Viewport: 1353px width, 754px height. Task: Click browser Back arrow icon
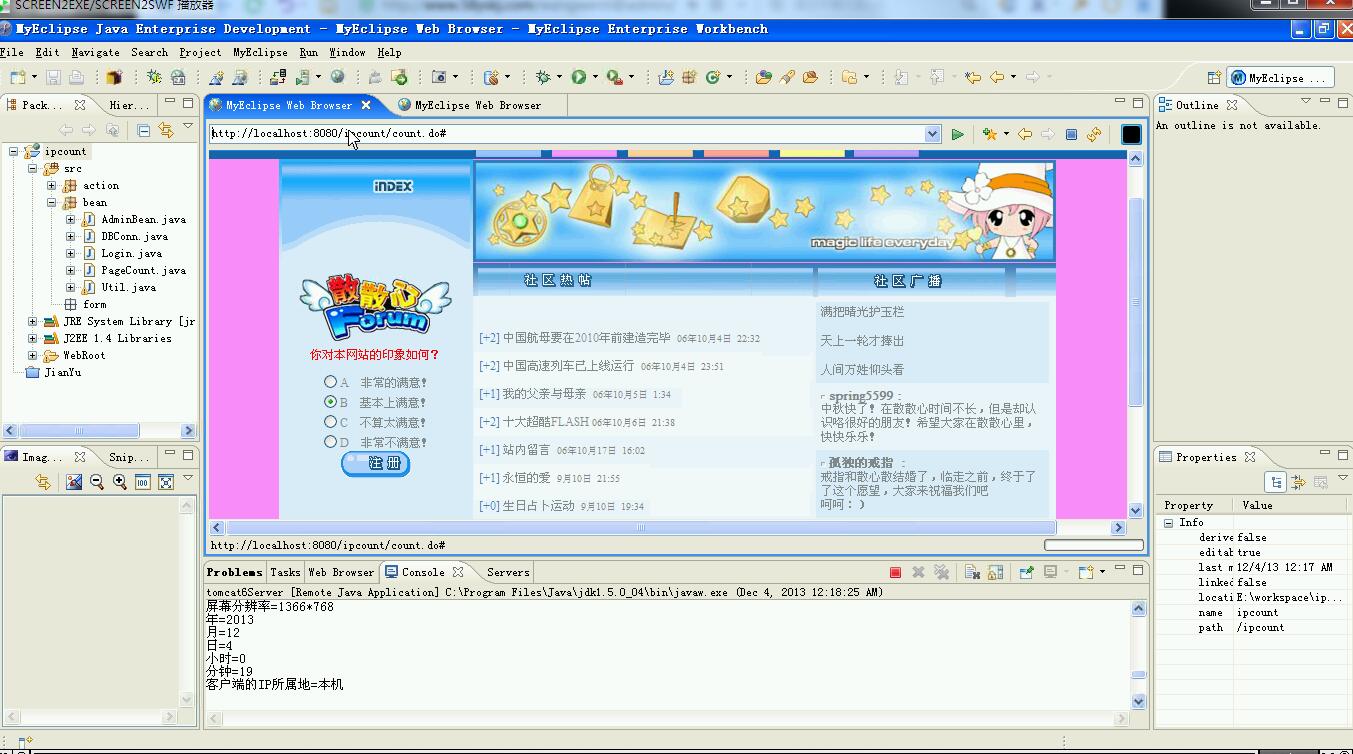(x=1025, y=134)
